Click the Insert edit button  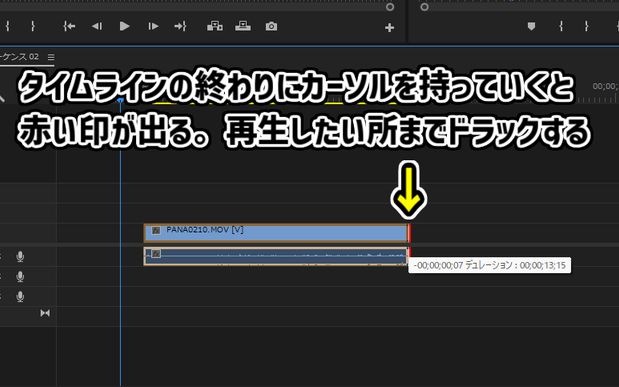pos(215,26)
